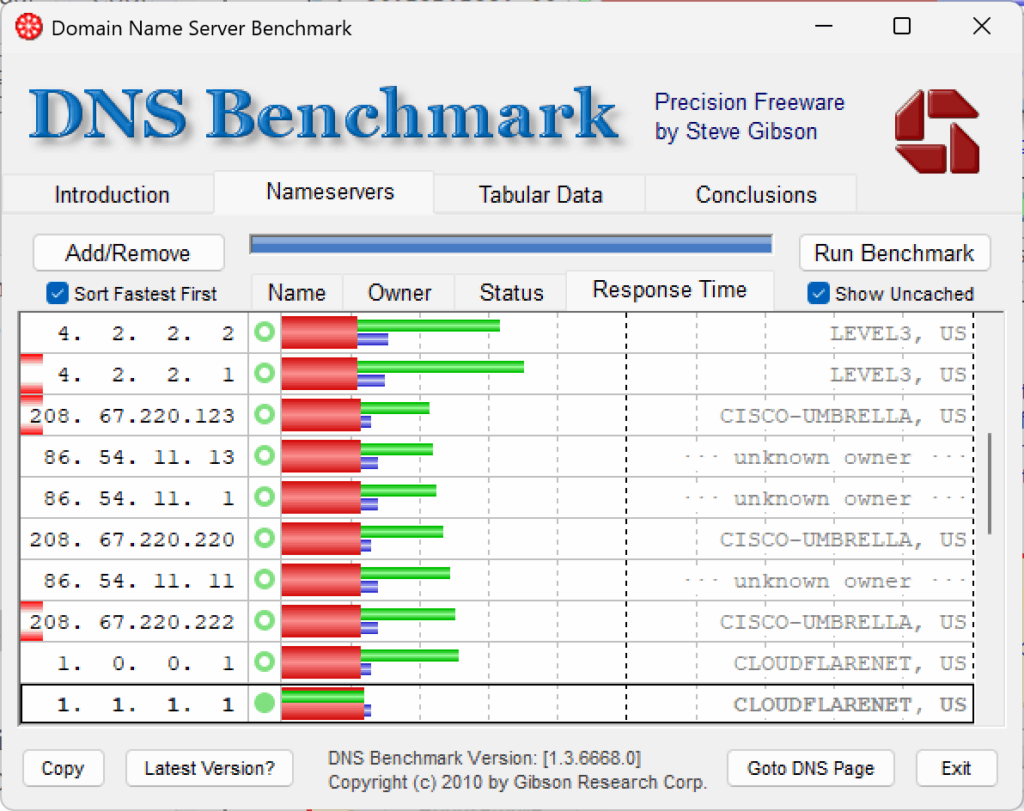This screenshot has width=1024, height=811.
Task: Select IP address 208.67.220.222
Action: pyautogui.click(x=133, y=622)
